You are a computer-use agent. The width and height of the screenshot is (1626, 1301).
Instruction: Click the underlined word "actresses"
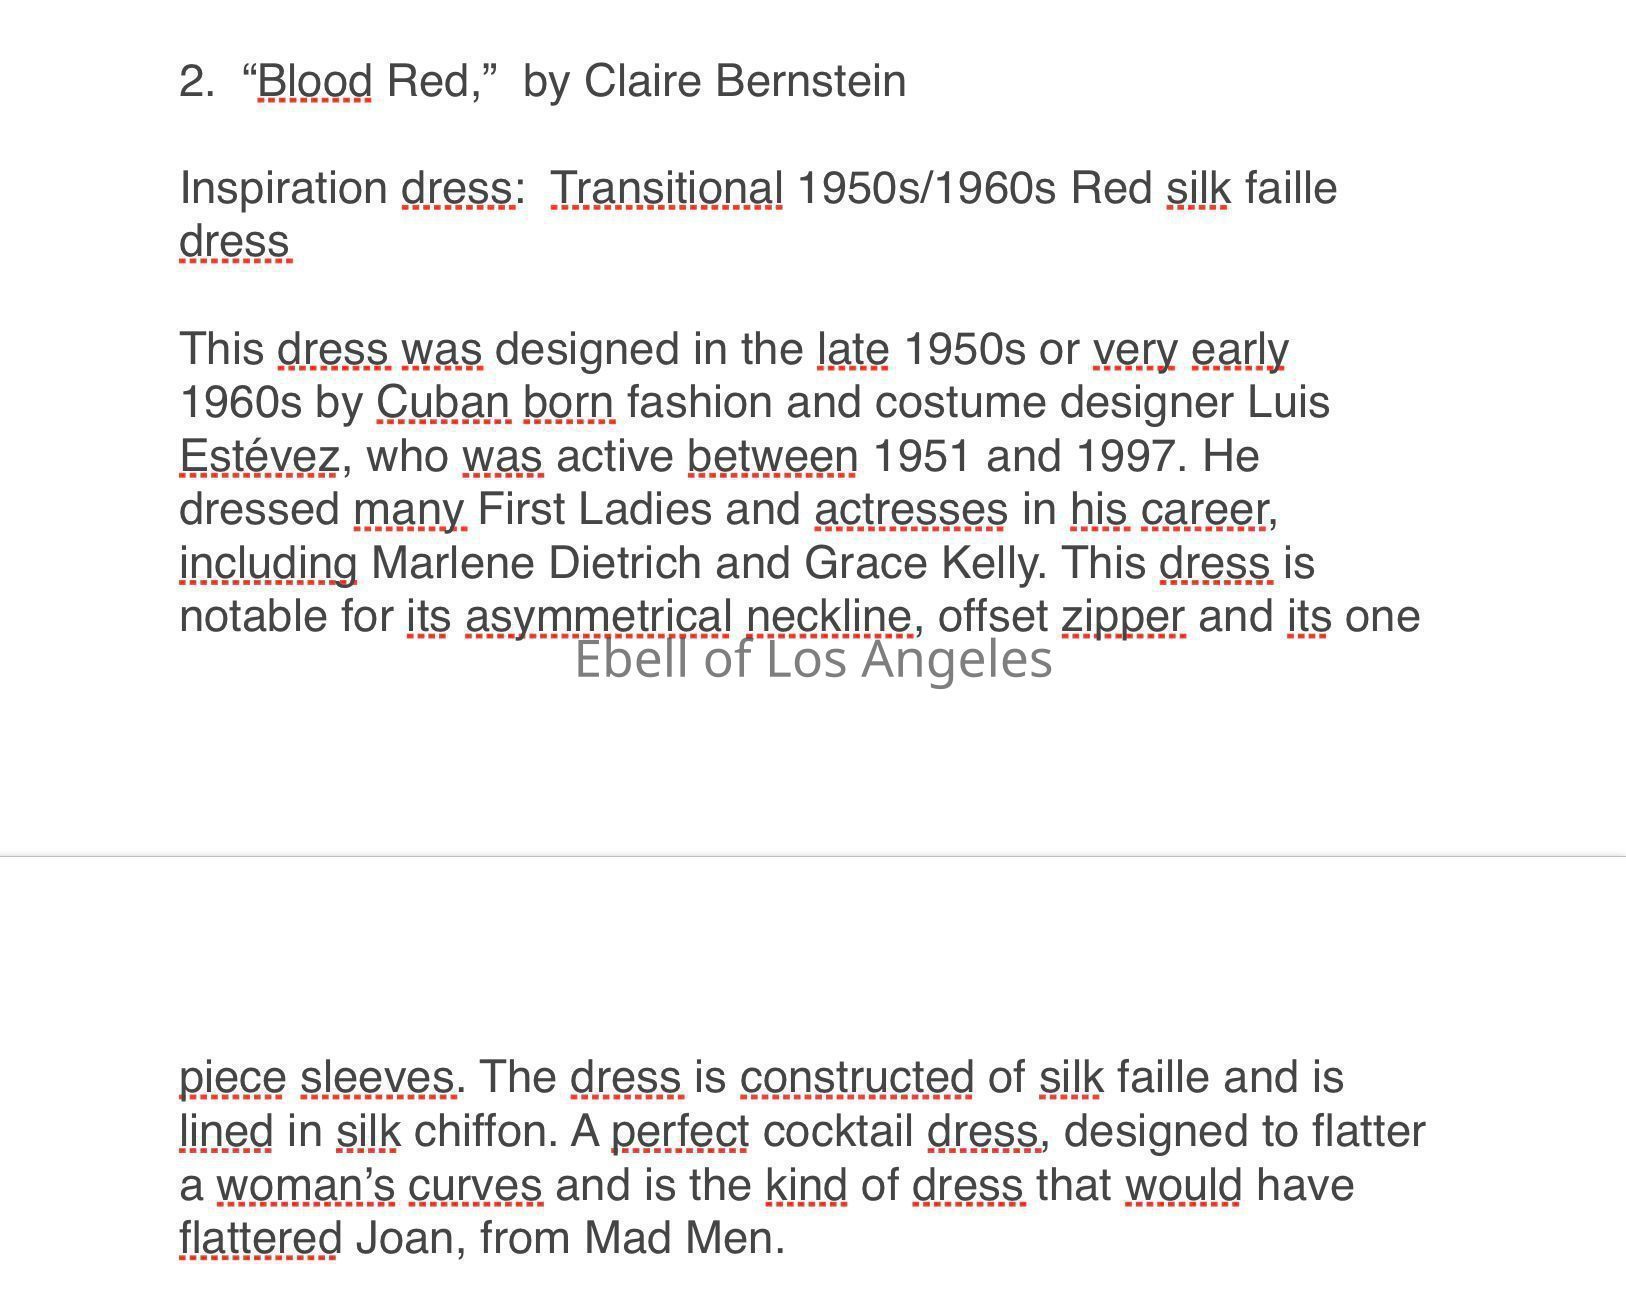910,509
